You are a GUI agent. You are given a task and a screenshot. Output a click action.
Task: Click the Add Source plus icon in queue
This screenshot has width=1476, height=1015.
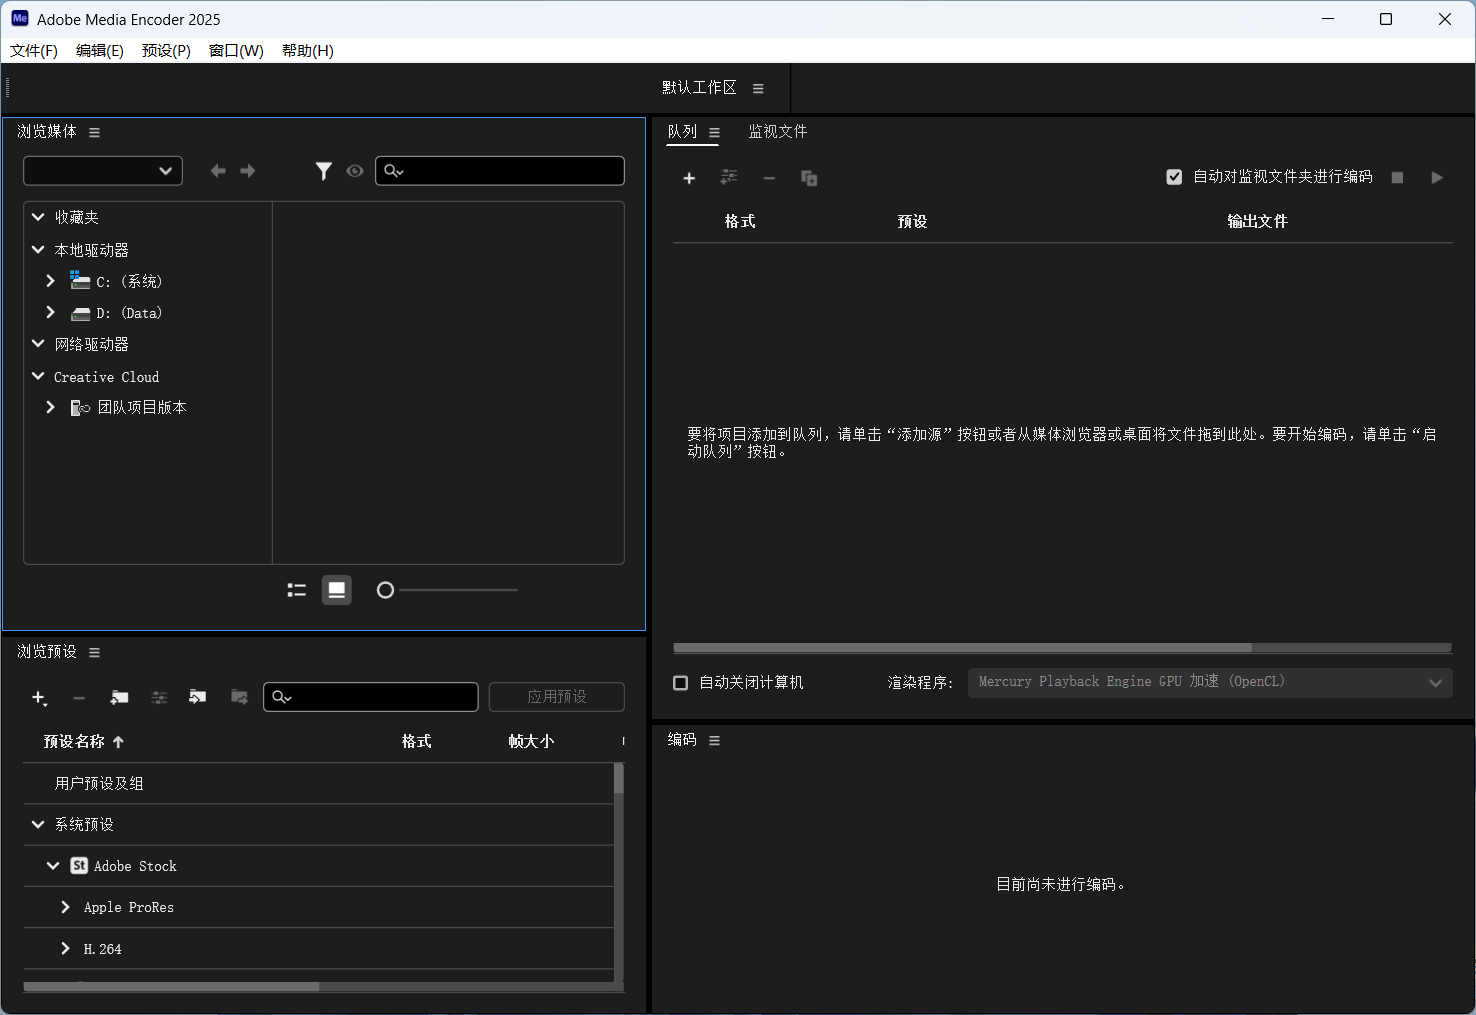click(x=689, y=178)
